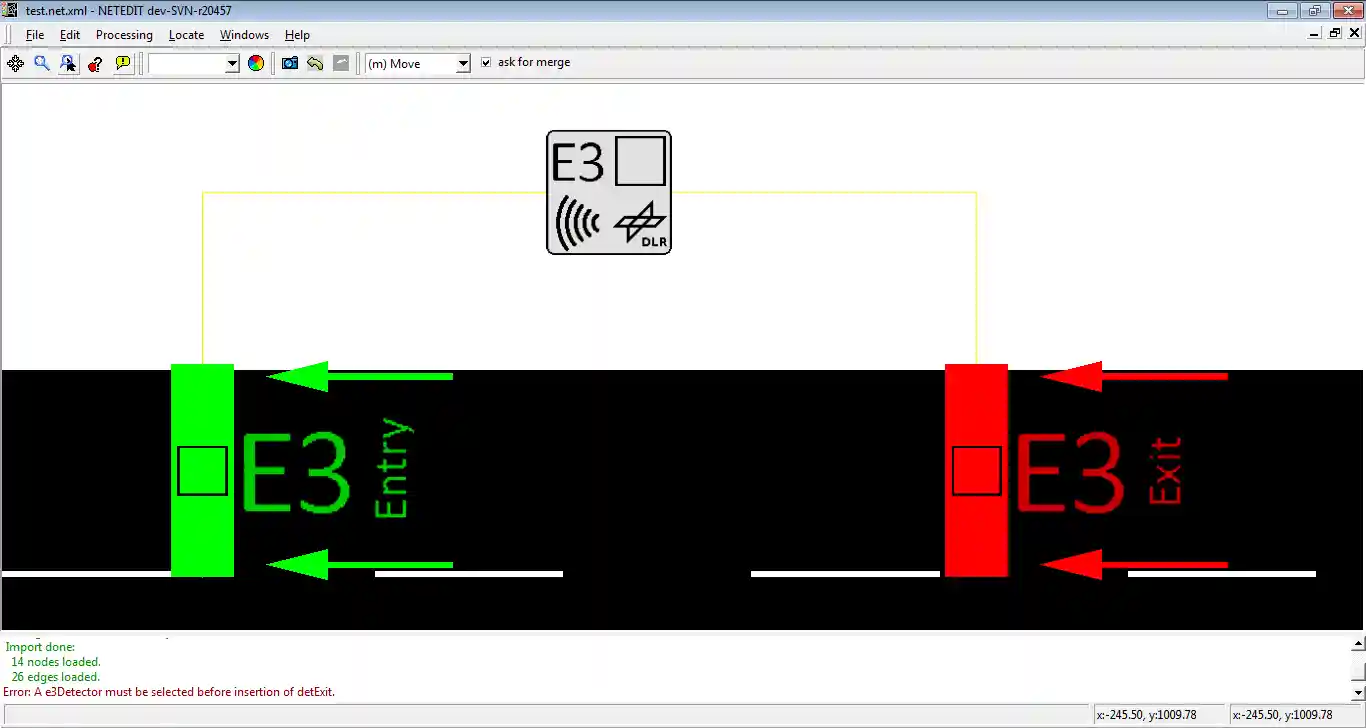
Task: Open the File menu
Action: click(35, 35)
